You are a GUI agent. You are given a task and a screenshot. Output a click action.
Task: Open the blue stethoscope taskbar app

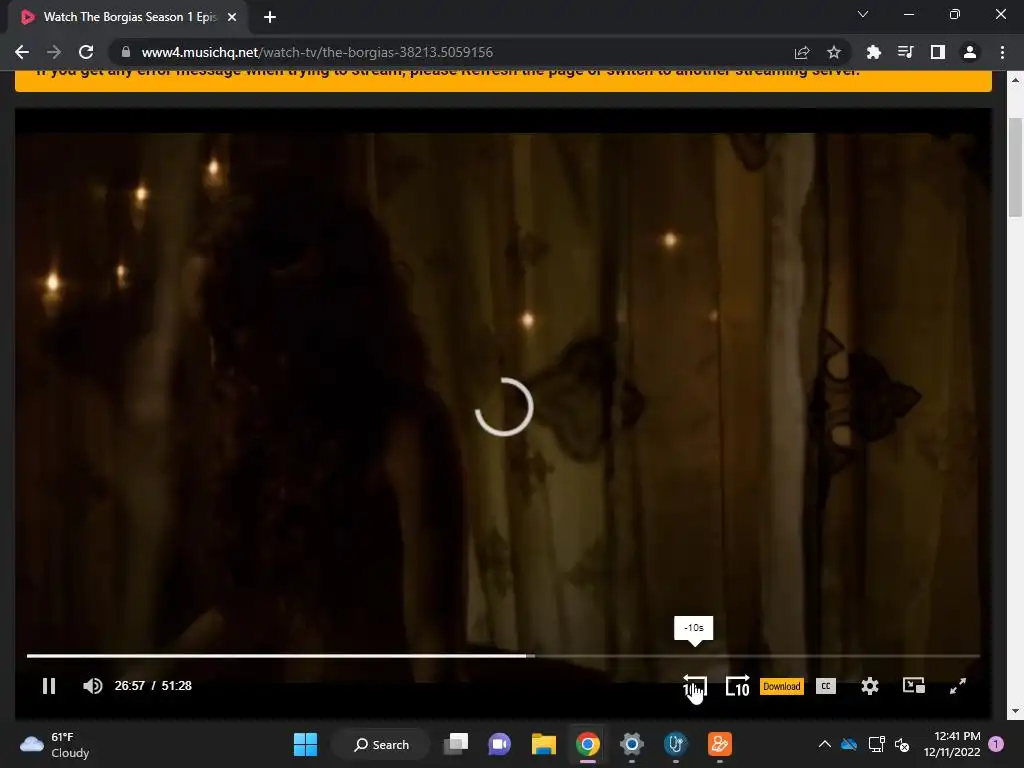pyautogui.click(x=676, y=744)
